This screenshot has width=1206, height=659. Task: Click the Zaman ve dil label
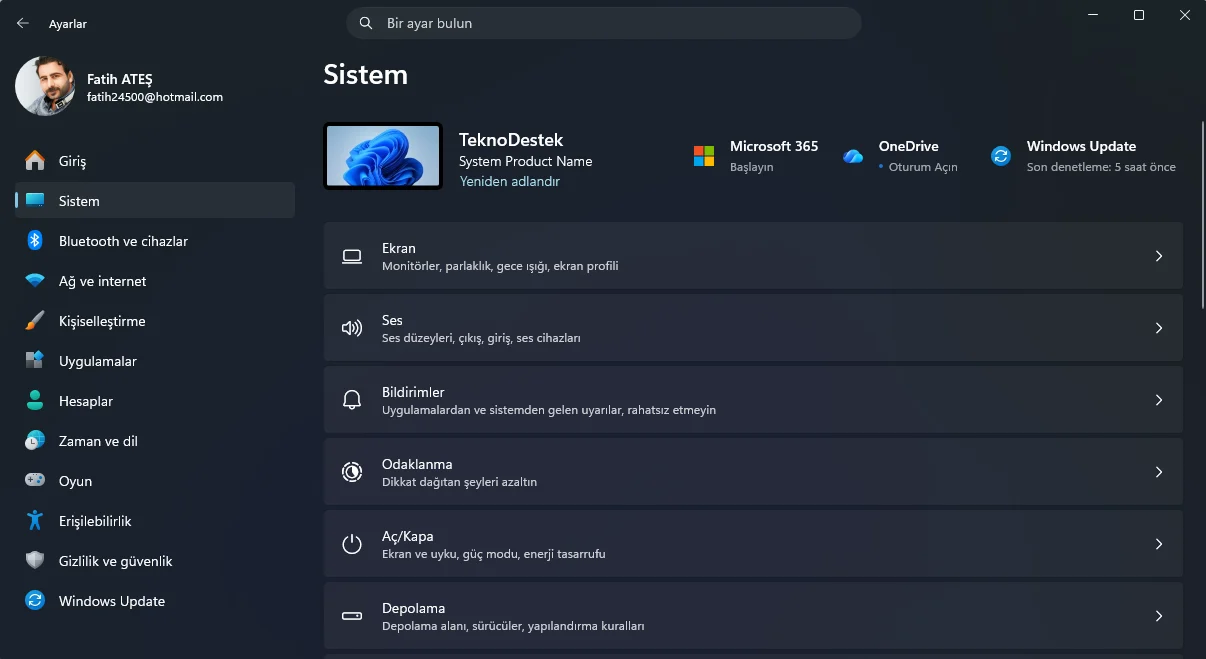point(98,441)
